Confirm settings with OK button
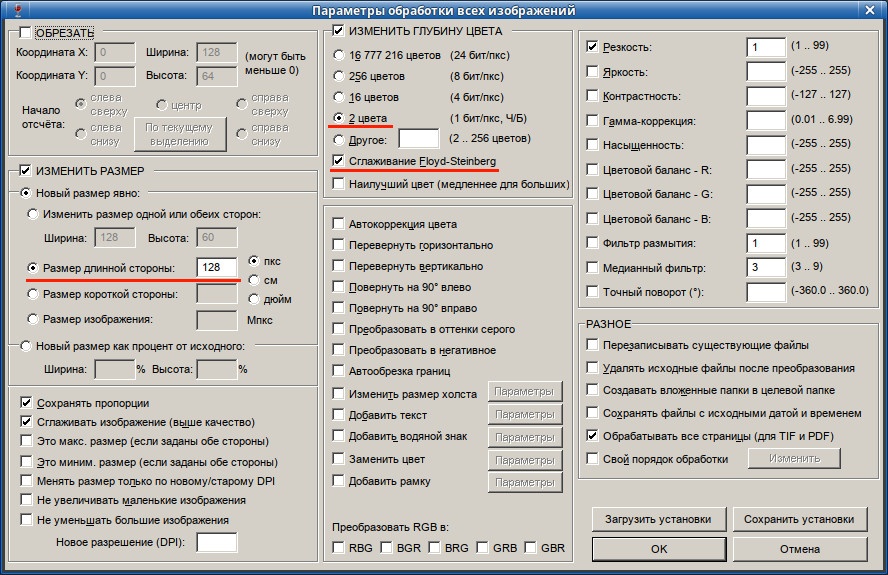This screenshot has height=575, width=888. click(x=659, y=549)
